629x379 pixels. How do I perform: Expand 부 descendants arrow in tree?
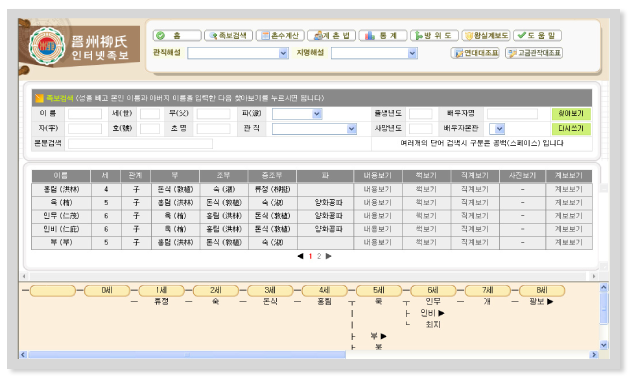pos(383,336)
